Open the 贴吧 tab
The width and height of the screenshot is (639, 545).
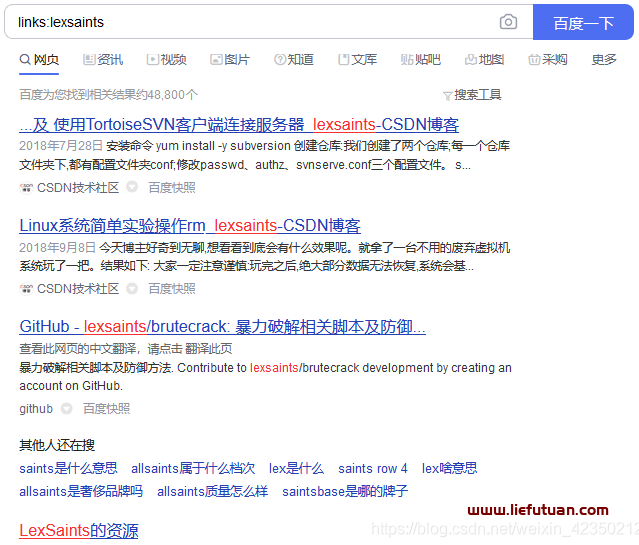click(x=421, y=60)
